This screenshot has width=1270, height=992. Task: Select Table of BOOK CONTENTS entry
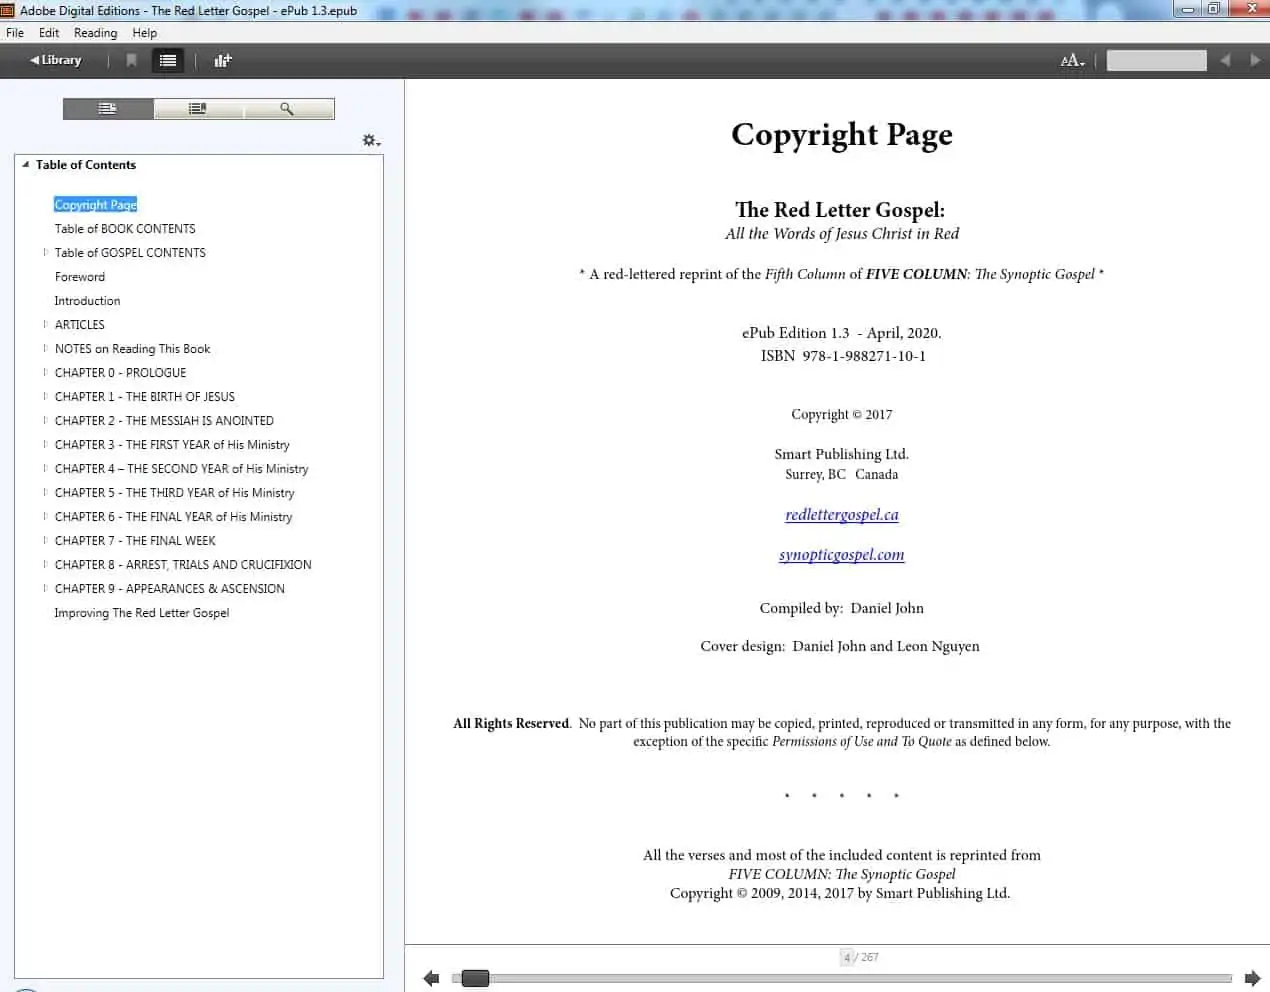tap(125, 229)
